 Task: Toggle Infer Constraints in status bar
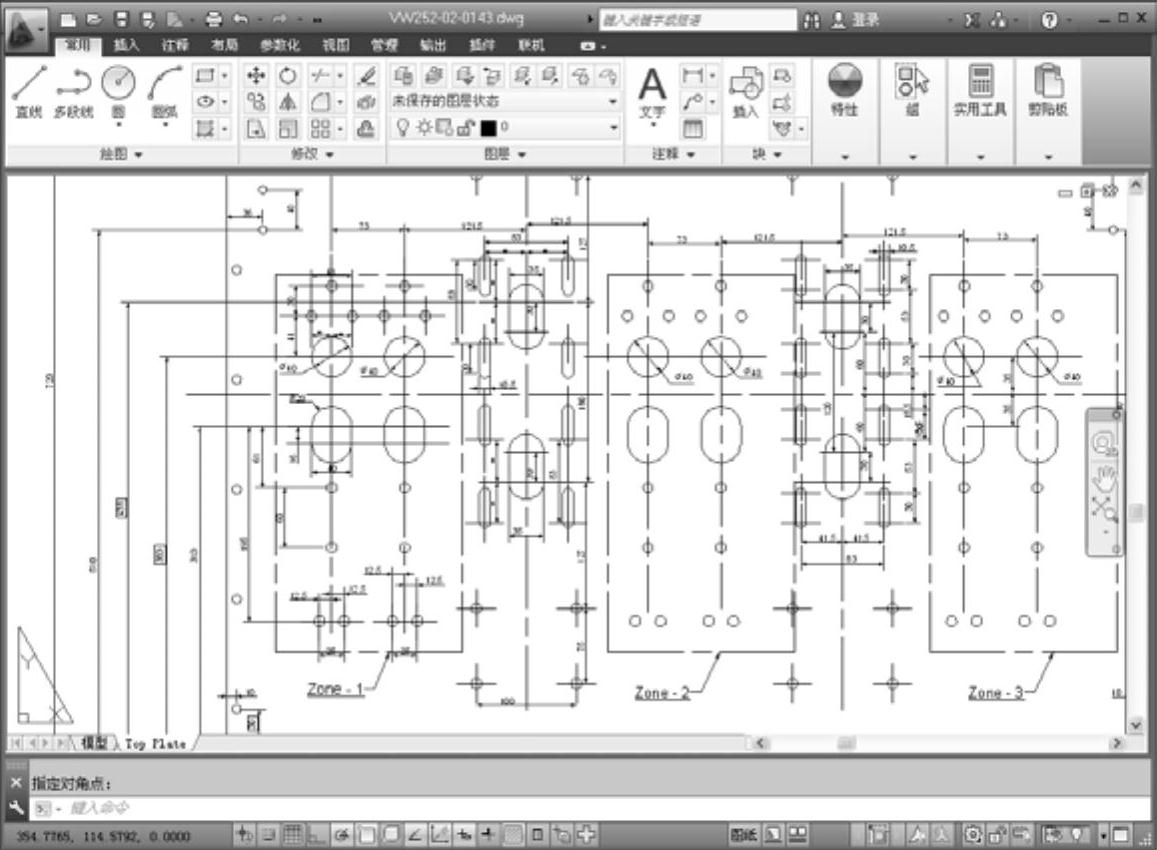[244, 835]
